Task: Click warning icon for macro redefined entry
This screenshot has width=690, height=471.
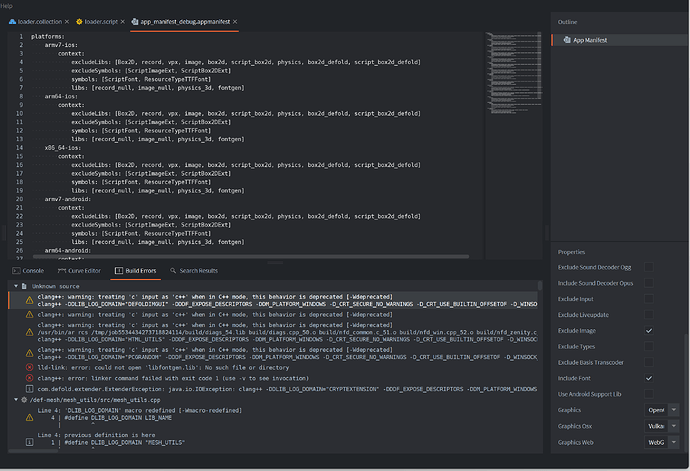Action: (x=29, y=417)
